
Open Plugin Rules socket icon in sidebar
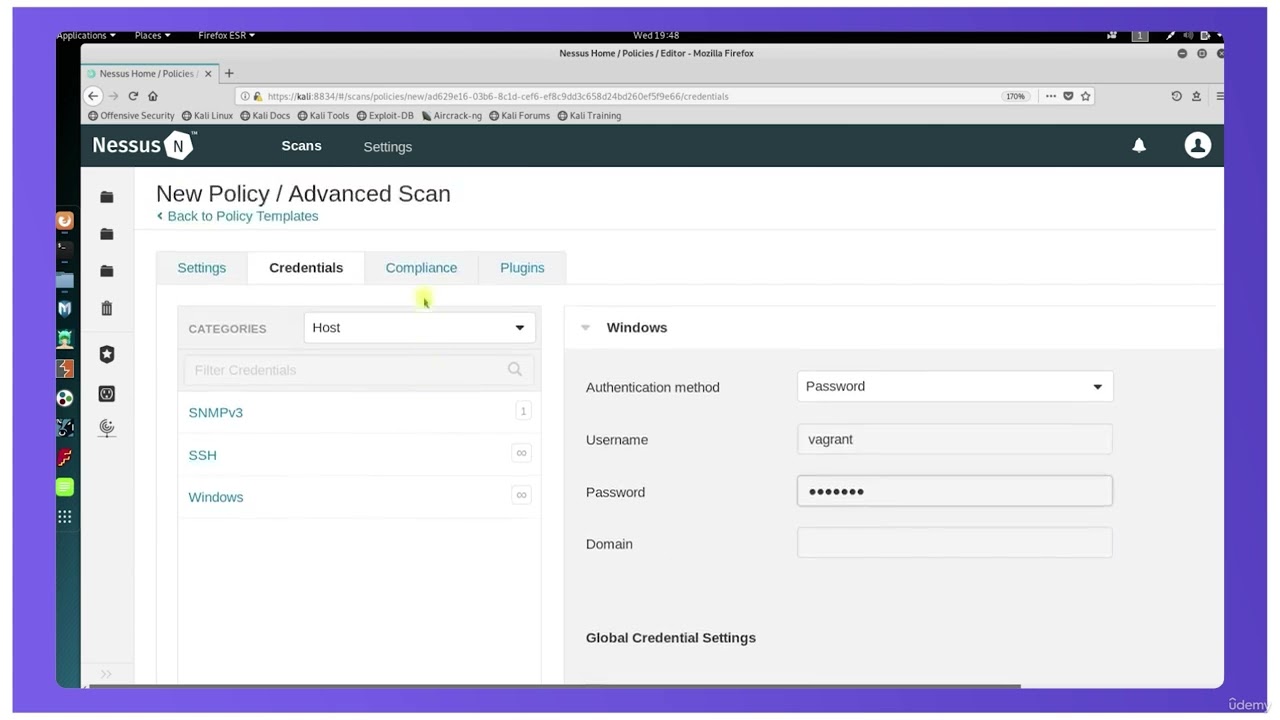point(107,394)
